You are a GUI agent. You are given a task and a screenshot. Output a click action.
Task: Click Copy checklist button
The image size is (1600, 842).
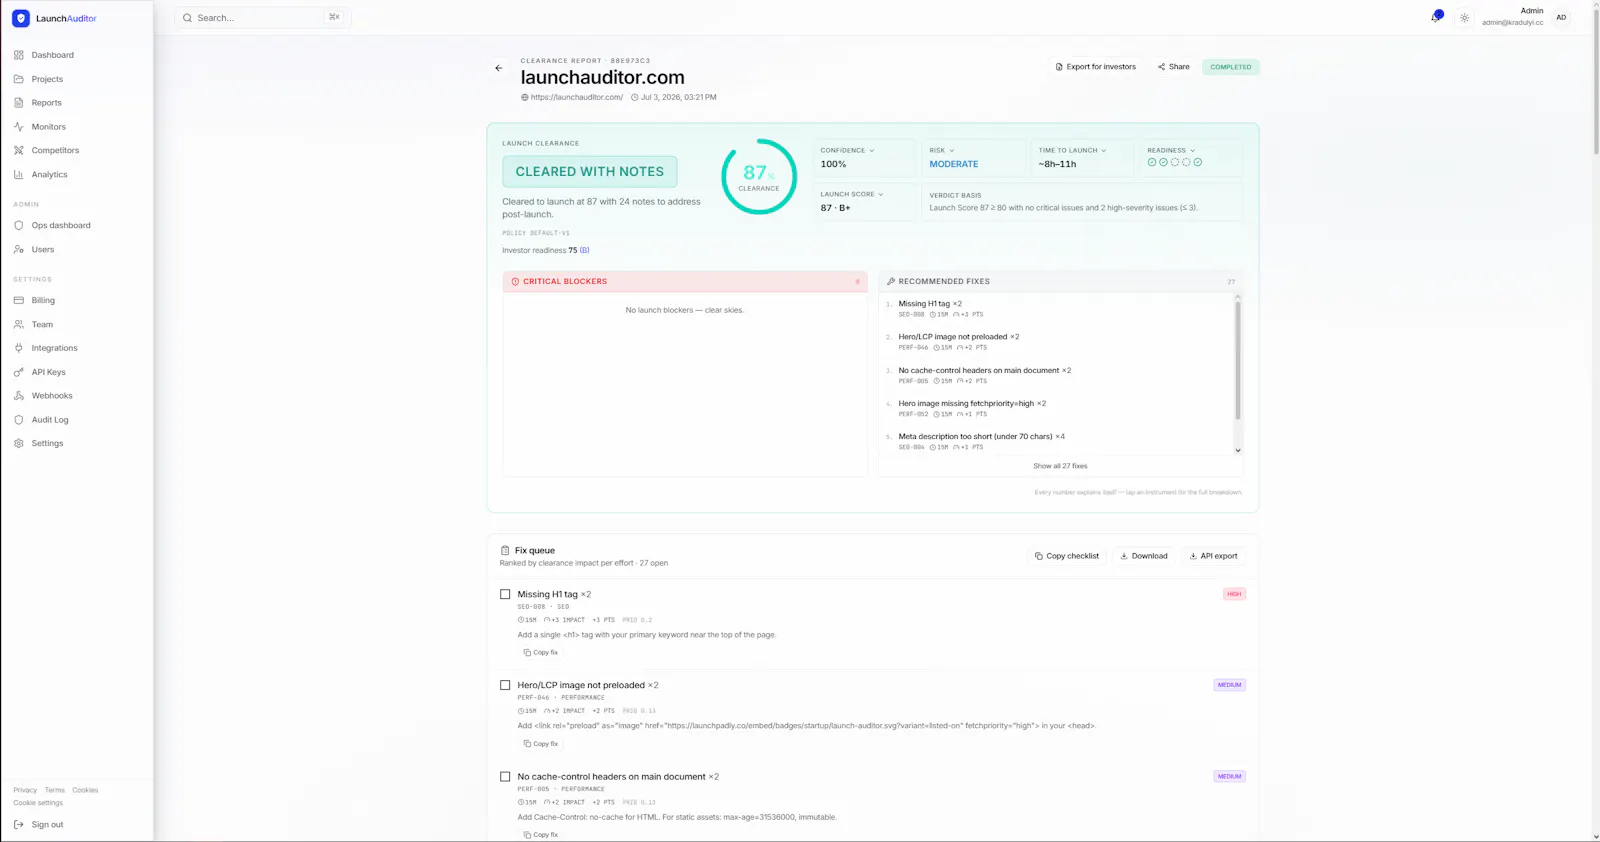click(x=1067, y=556)
